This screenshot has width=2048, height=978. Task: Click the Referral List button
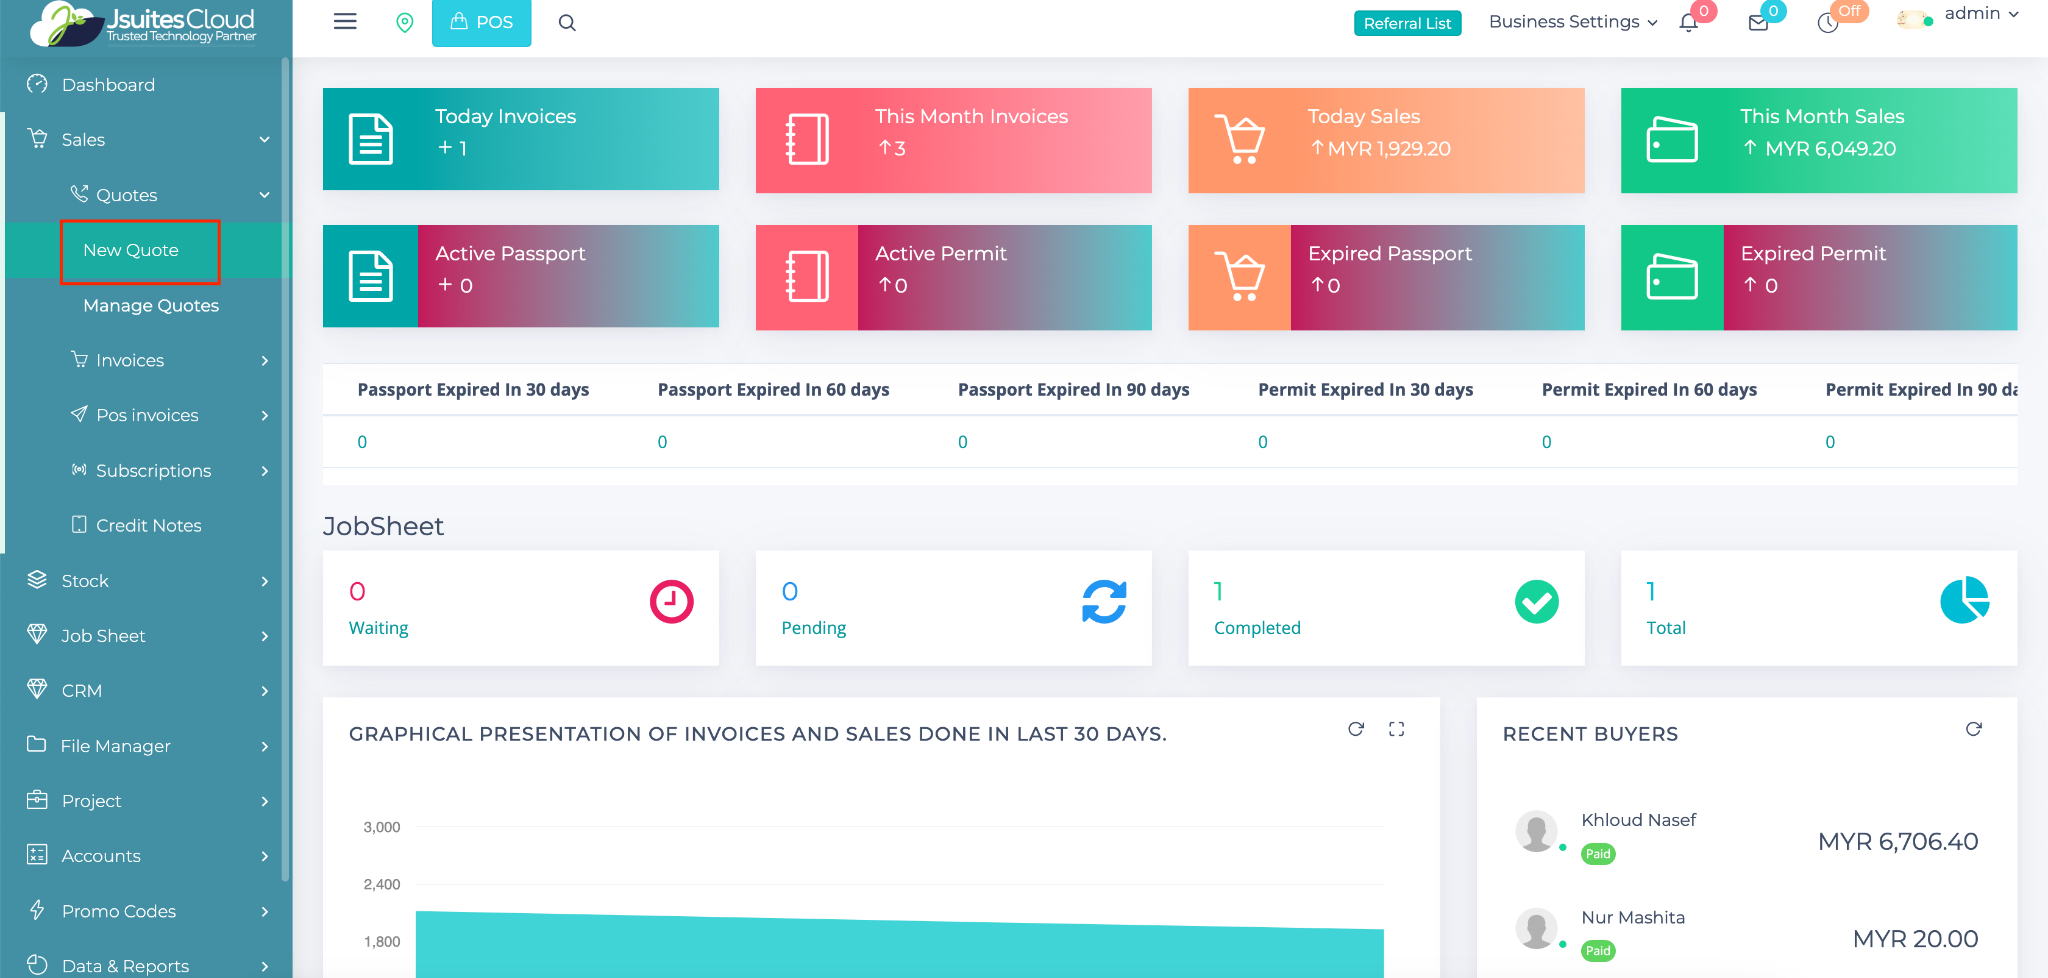click(1407, 23)
